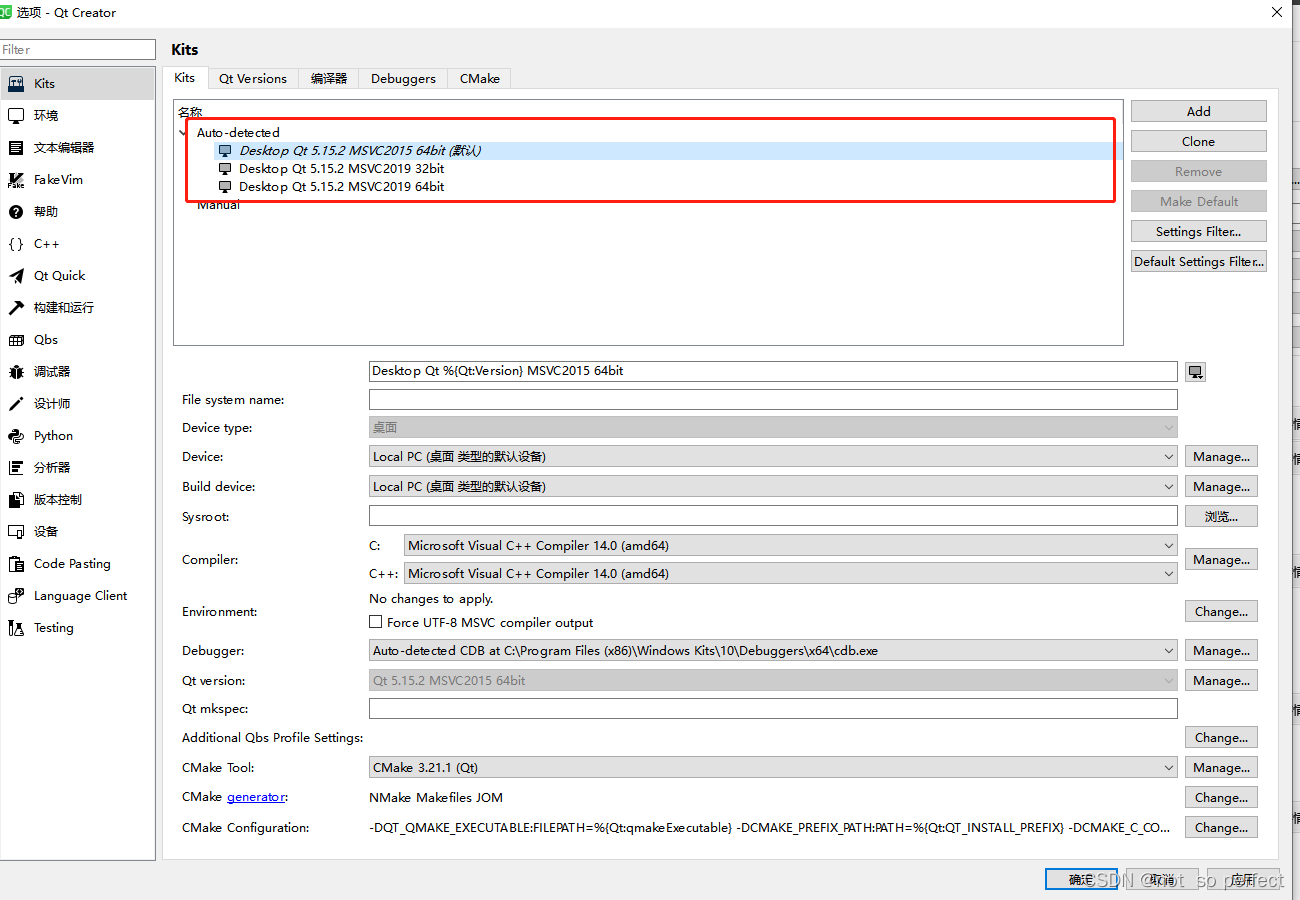Open the CMake Tool dropdown
The height and width of the screenshot is (900, 1300).
[773, 767]
